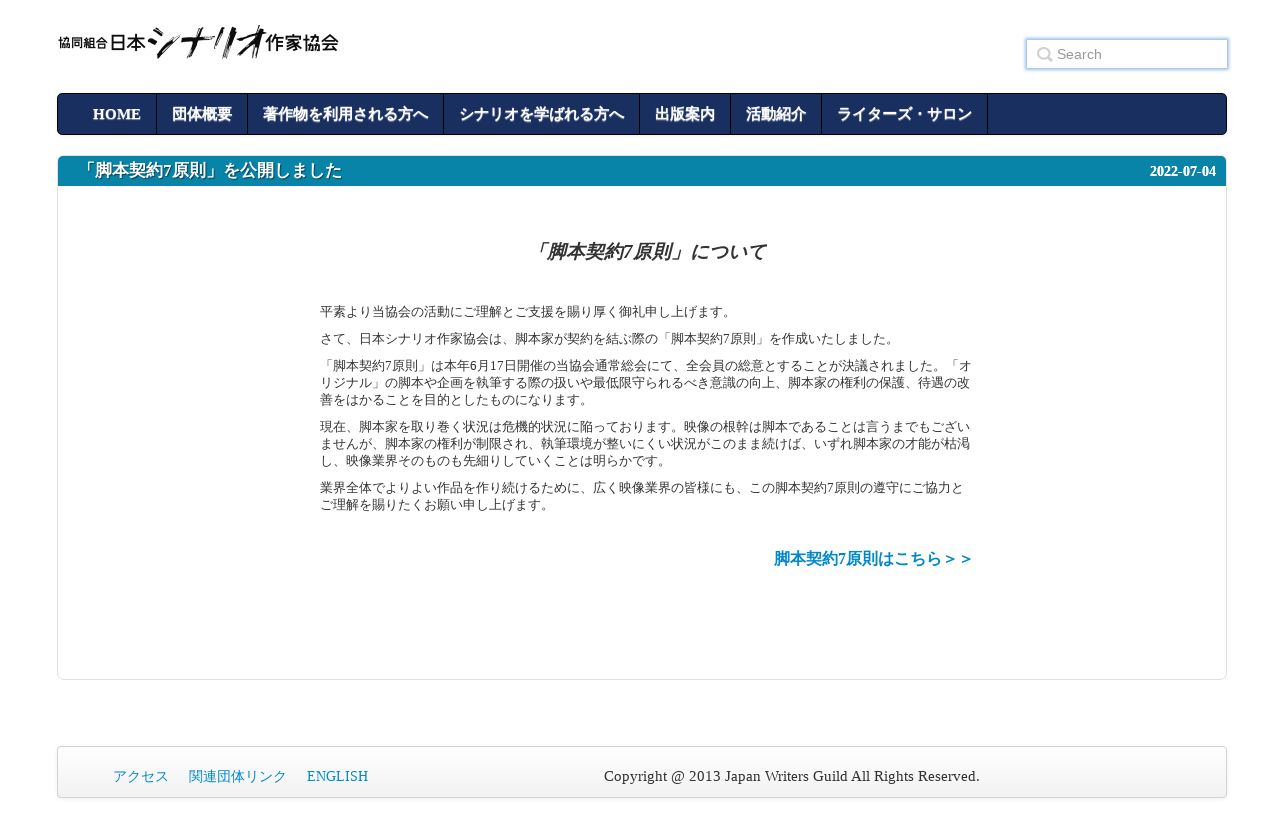Viewport: 1284px width, 813px height.
Task: Open the HOME menu item
Action: [x=116, y=114]
